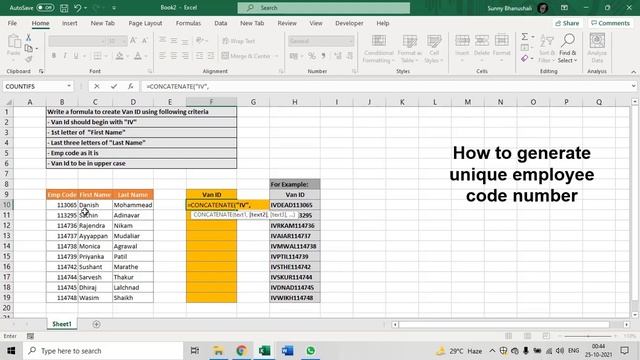
Task: Open the Name Box dropdown arrow
Action: pyautogui.click(x=69, y=86)
